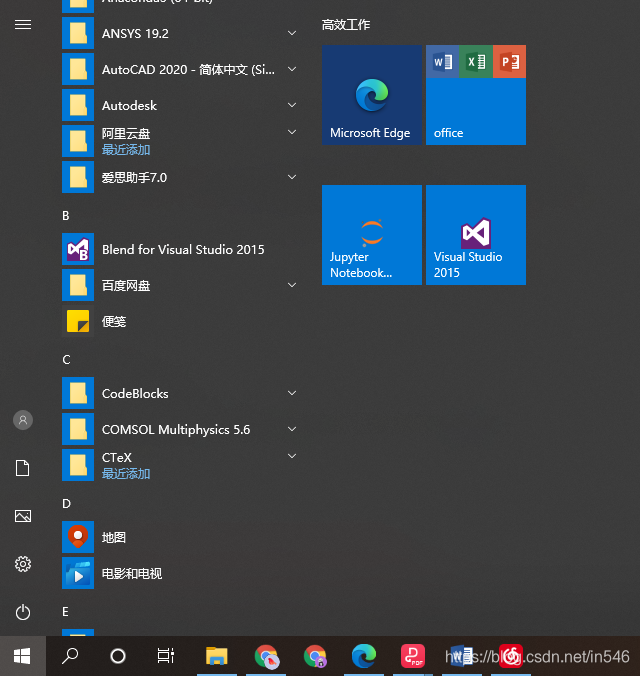Expand the 百度网盘 folder chevron
This screenshot has width=640, height=676.
pyautogui.click(x=292, y=285)
